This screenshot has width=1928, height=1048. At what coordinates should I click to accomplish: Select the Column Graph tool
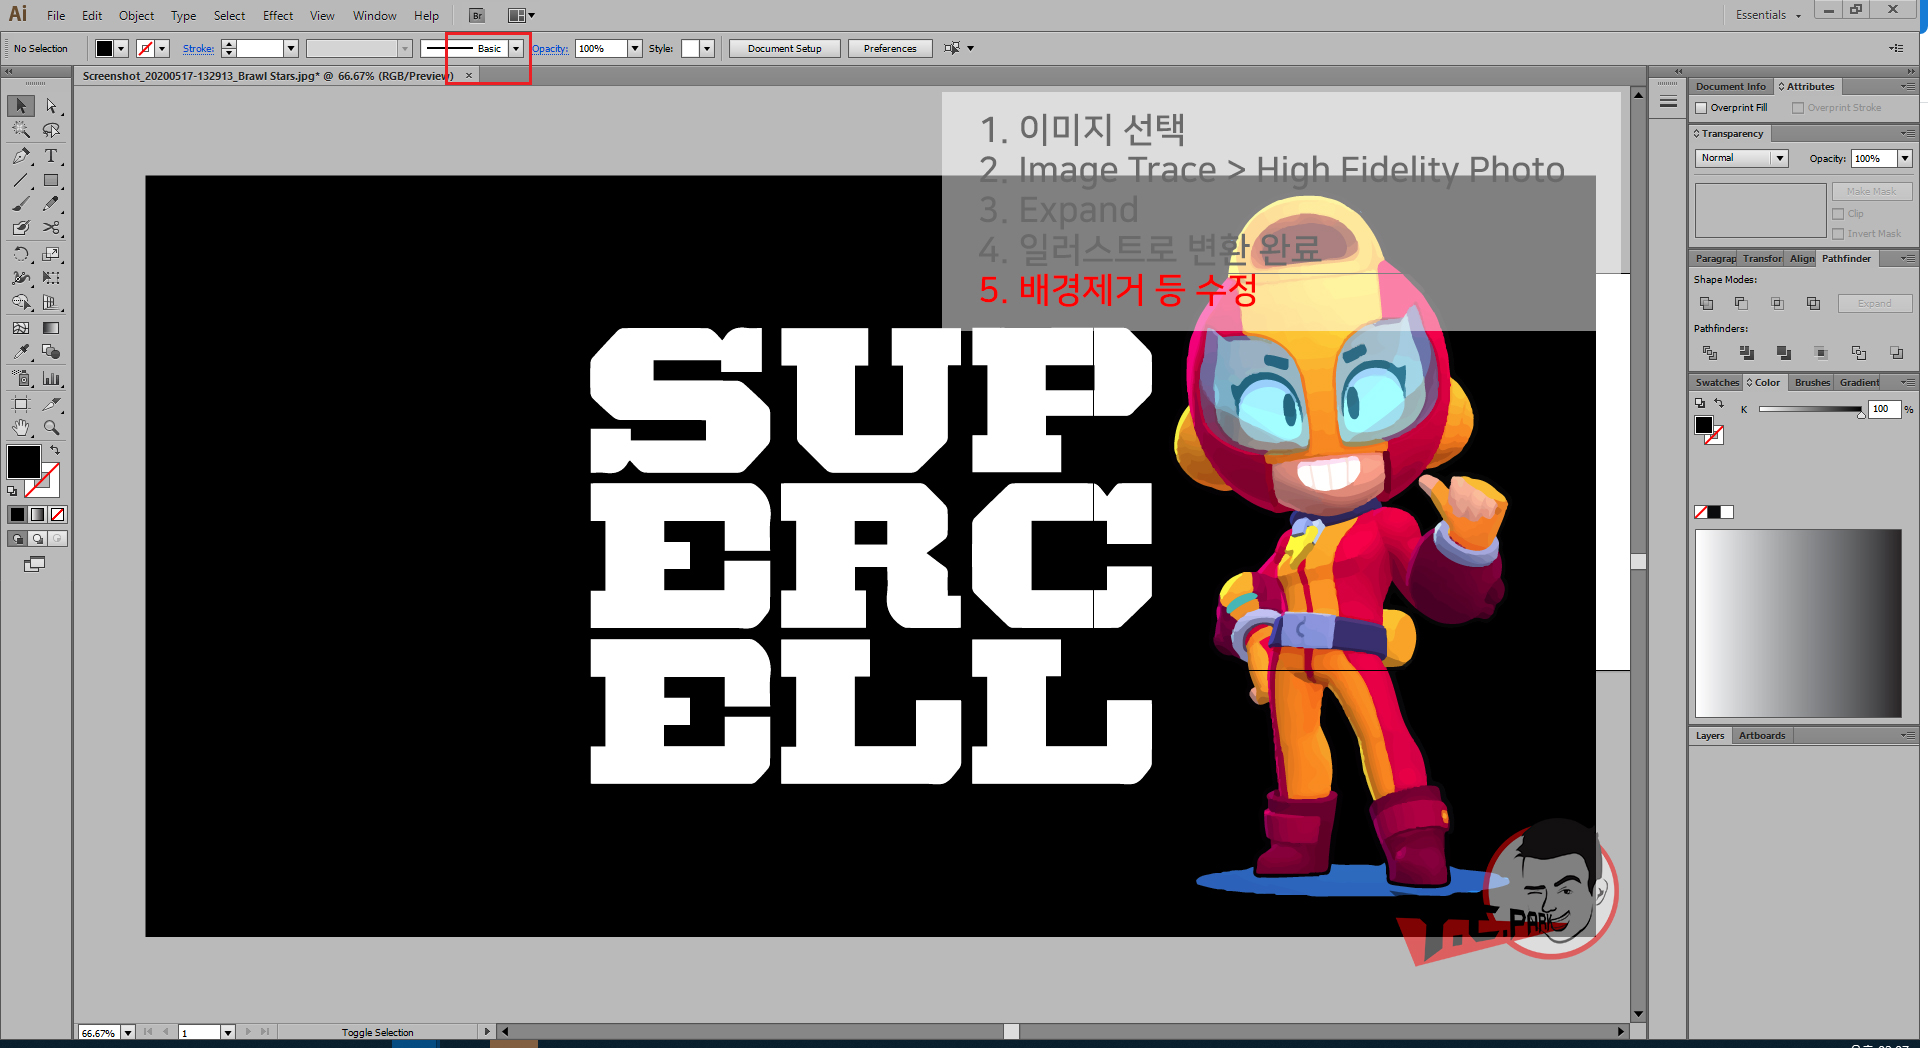(51, 379)
